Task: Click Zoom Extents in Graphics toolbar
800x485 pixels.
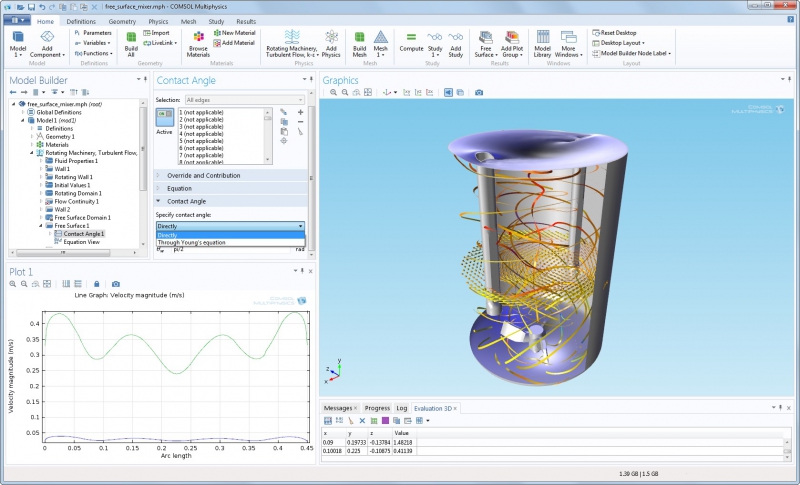Action: point(368,92)
